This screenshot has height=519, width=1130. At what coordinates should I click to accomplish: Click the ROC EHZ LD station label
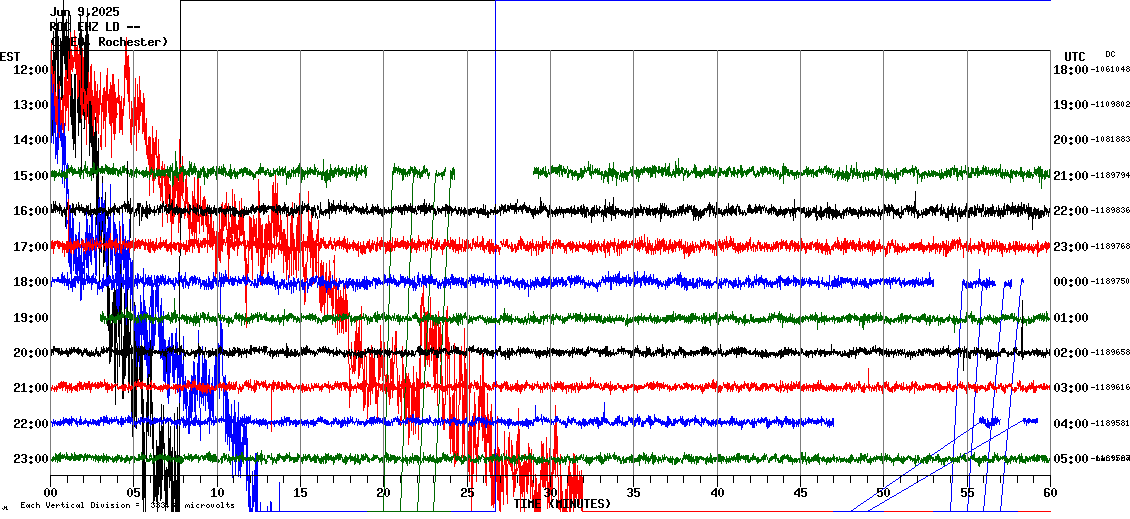click(94, 27)
